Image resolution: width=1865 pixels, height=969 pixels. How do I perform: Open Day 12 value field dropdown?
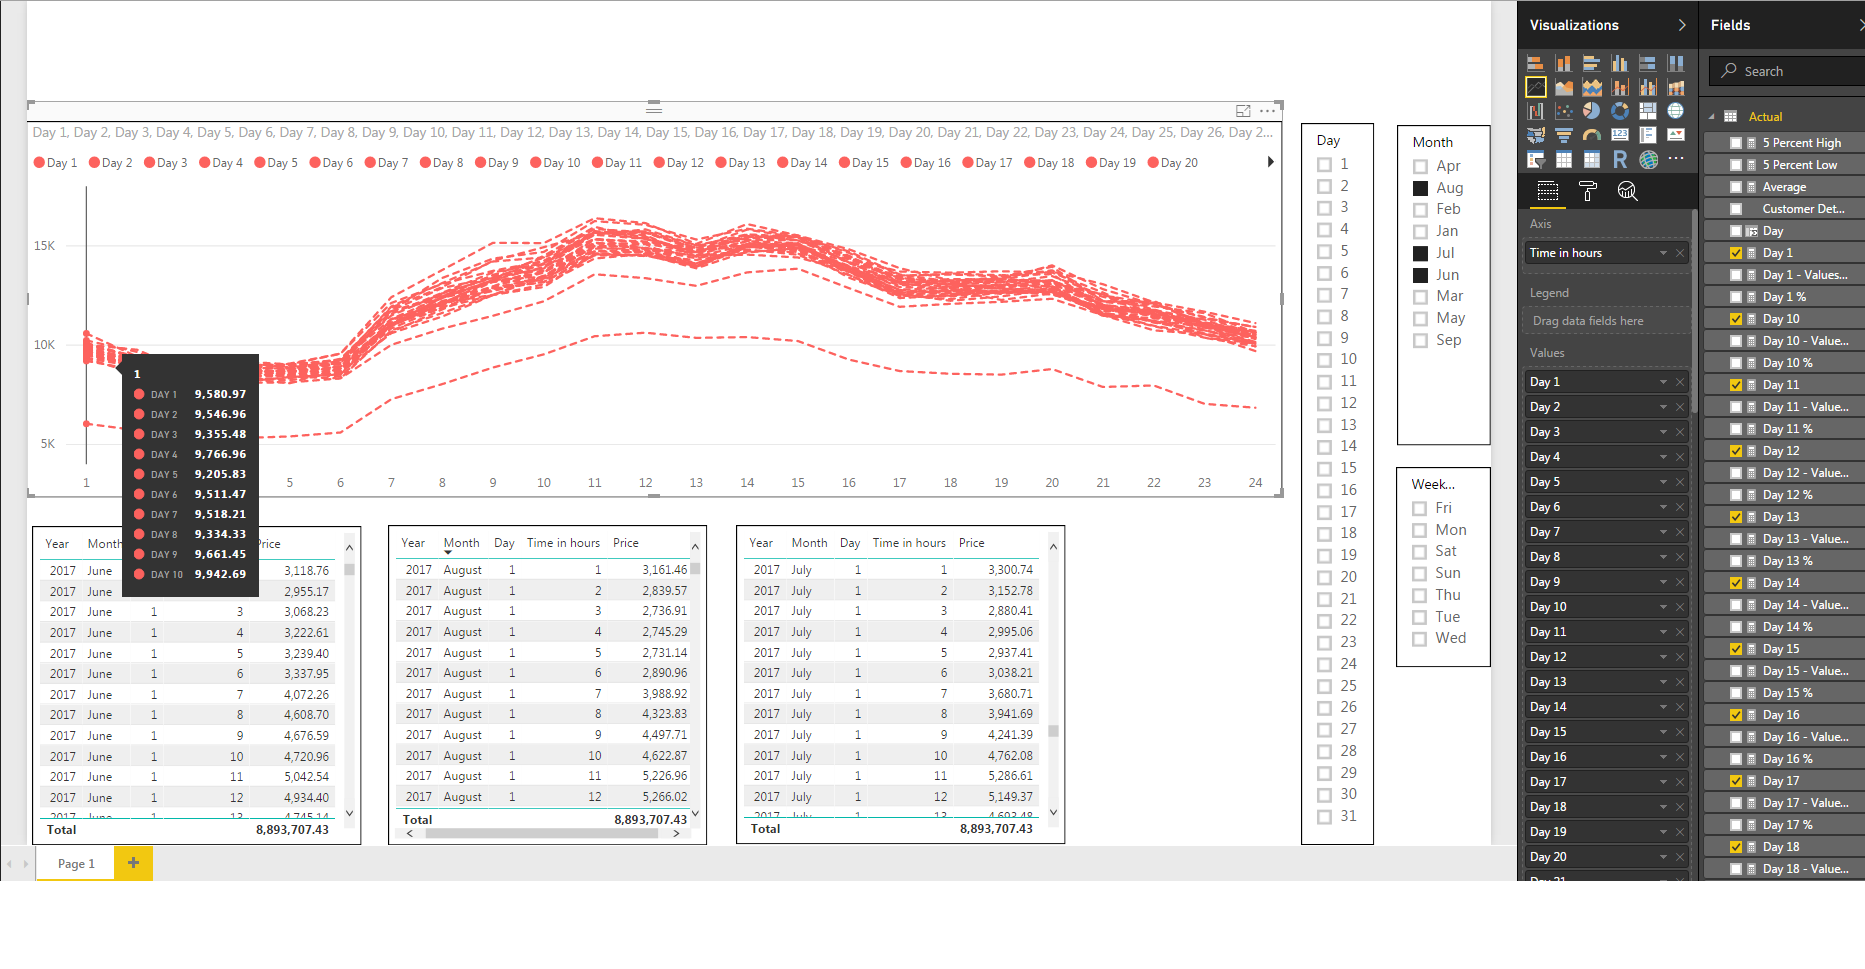click(x=1664, y=657)
